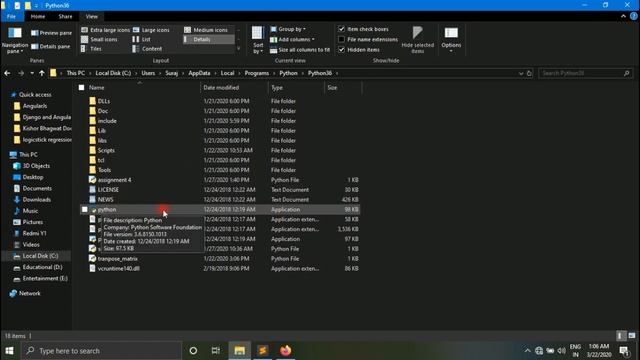Choose Medium icons layout
Viewport: 640px width, 360px height.
pos(206,30)
